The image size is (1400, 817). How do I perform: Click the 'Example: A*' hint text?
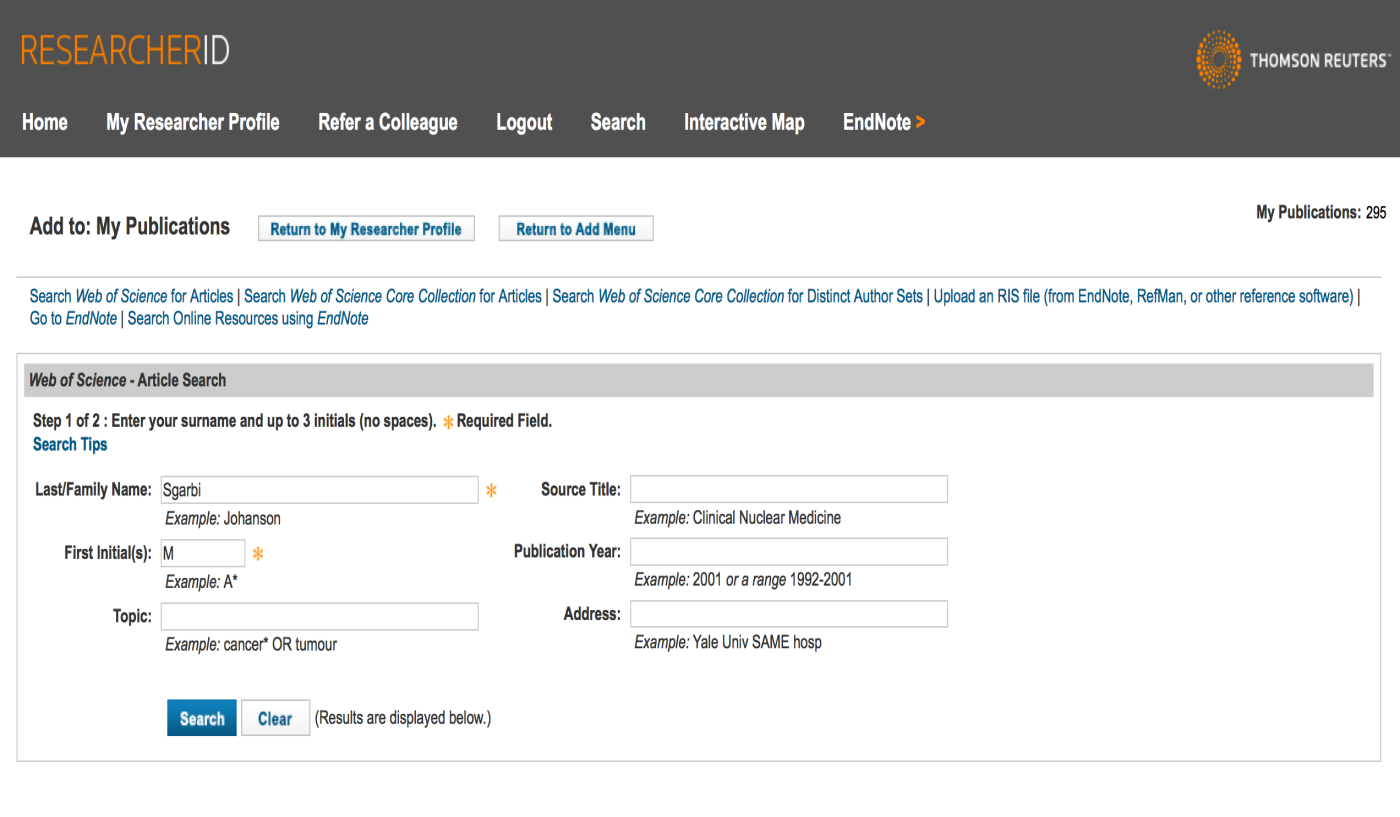[x=201, y=581]
